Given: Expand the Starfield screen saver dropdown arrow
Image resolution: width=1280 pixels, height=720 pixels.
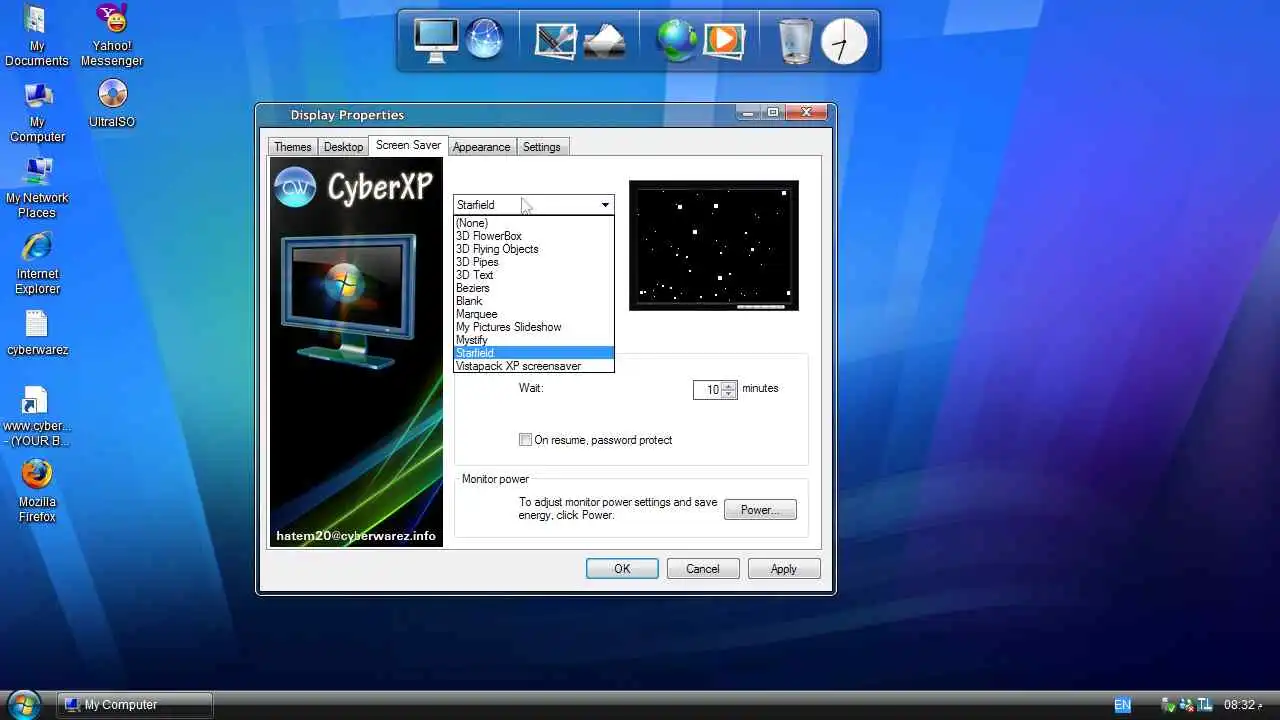Looking at the screenshot, I should (605, 205).
